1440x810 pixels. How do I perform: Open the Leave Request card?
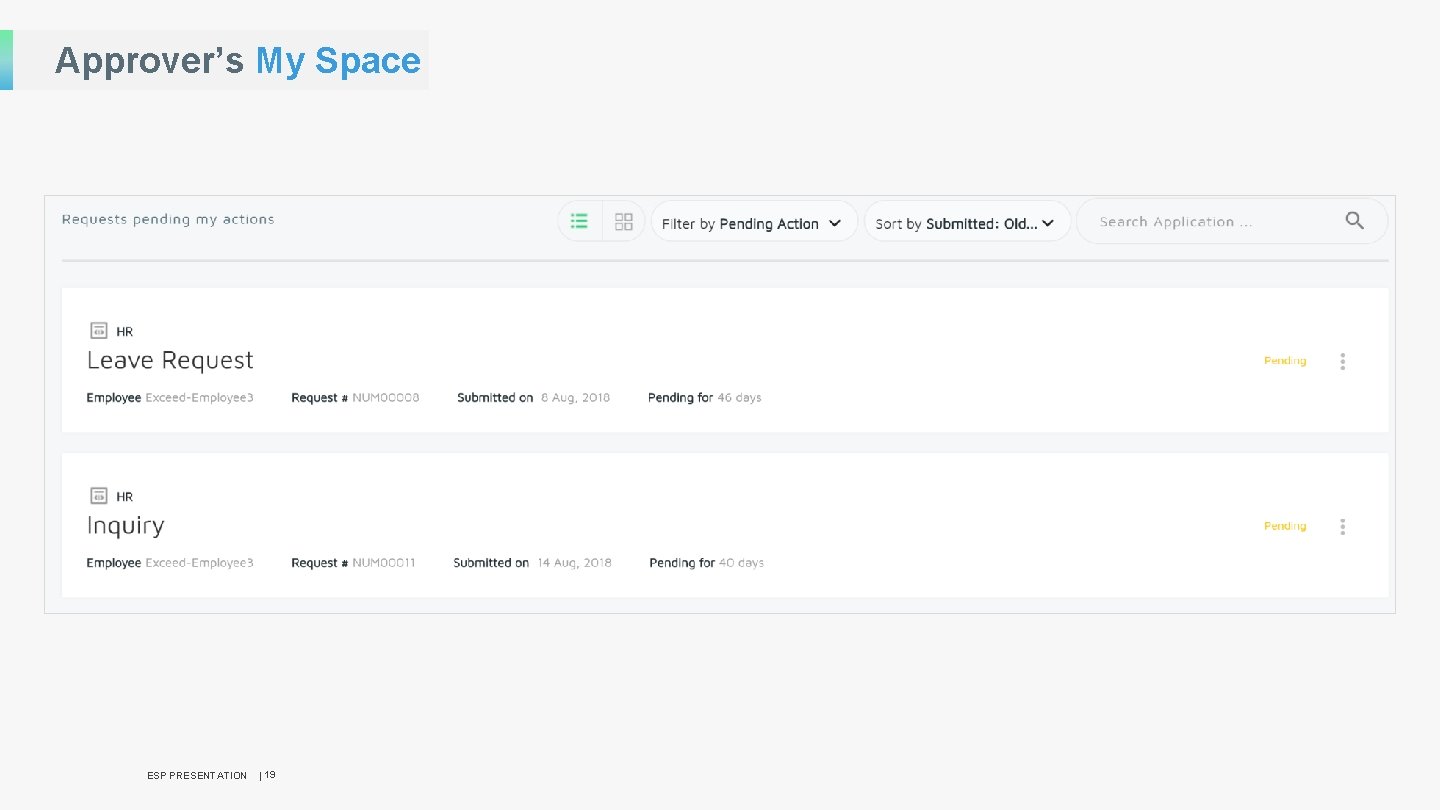[170, 360]
